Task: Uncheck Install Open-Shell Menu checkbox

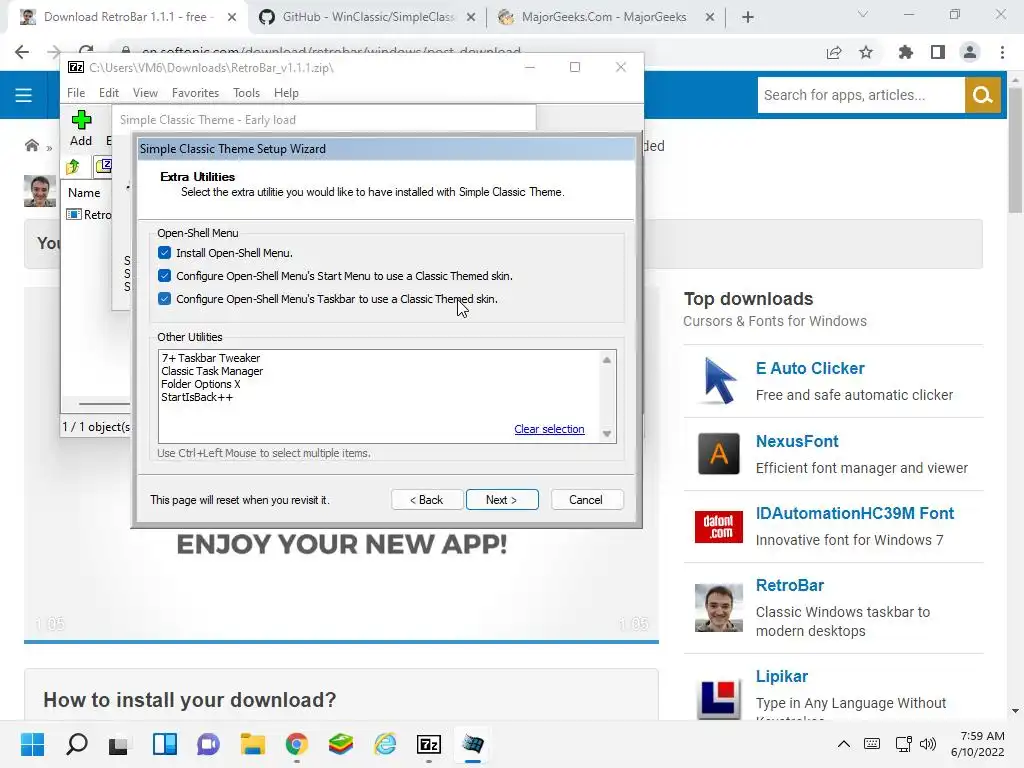Action: click(165, 253)
